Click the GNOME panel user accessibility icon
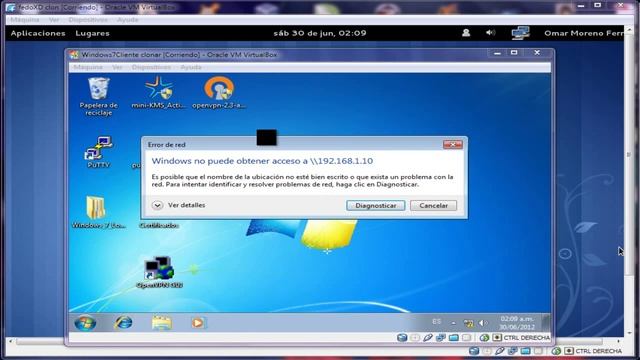The height and width of the screenshot is (360, 640). point(466,33)
